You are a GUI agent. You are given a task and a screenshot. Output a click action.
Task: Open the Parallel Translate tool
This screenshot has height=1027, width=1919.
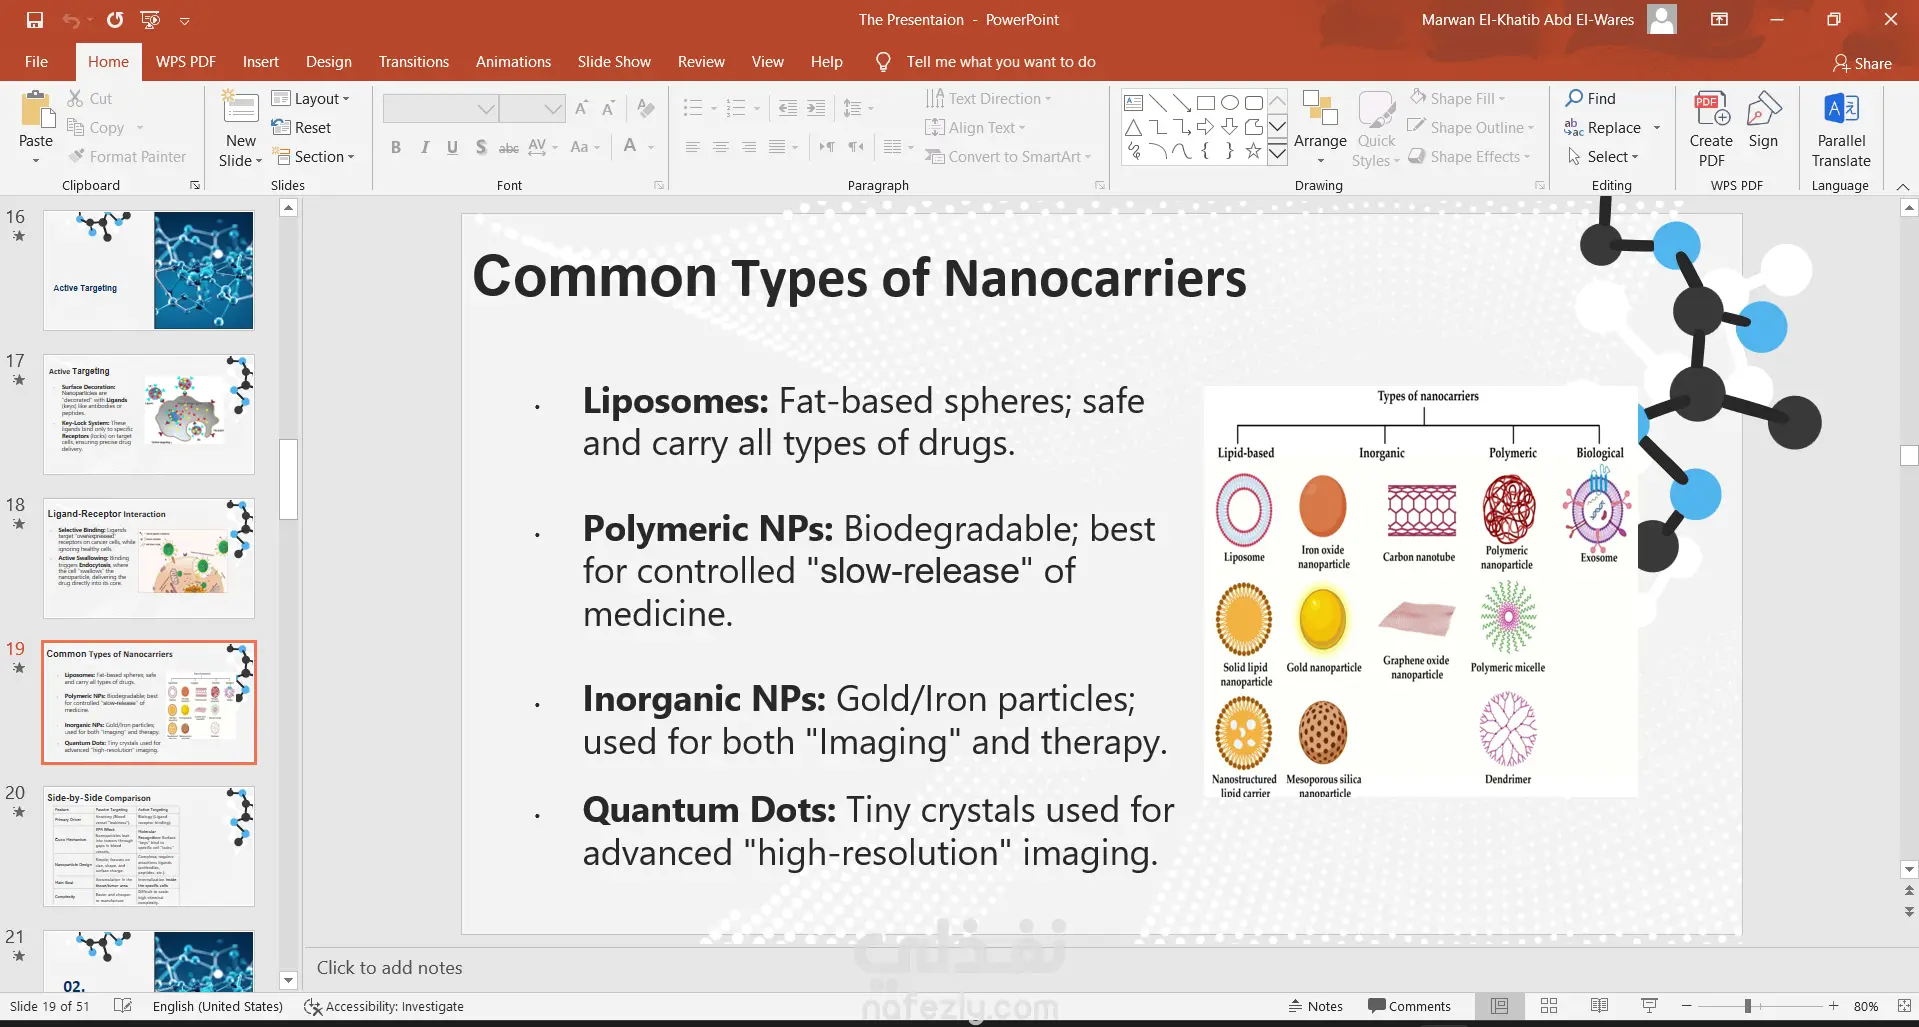[1841, 129]
